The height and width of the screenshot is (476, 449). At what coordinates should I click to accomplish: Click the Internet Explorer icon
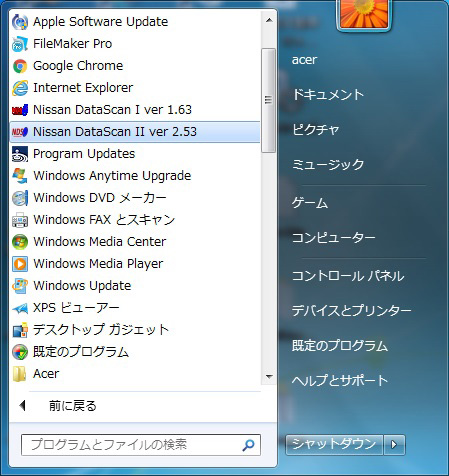[20, 88]
